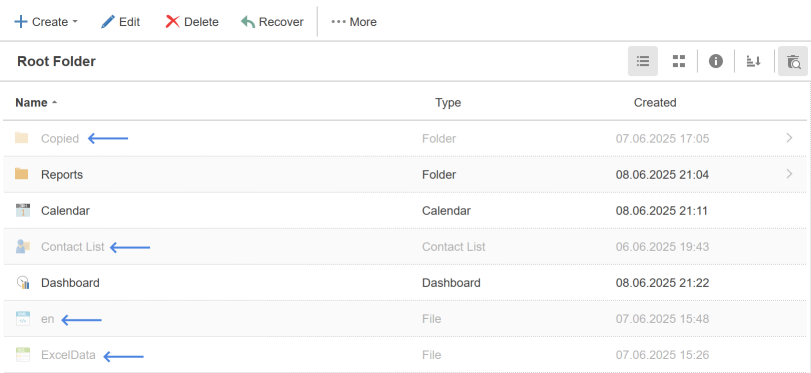Click the Edit pencil button
The width and height of the screenshot is (811, 373).
120,22
